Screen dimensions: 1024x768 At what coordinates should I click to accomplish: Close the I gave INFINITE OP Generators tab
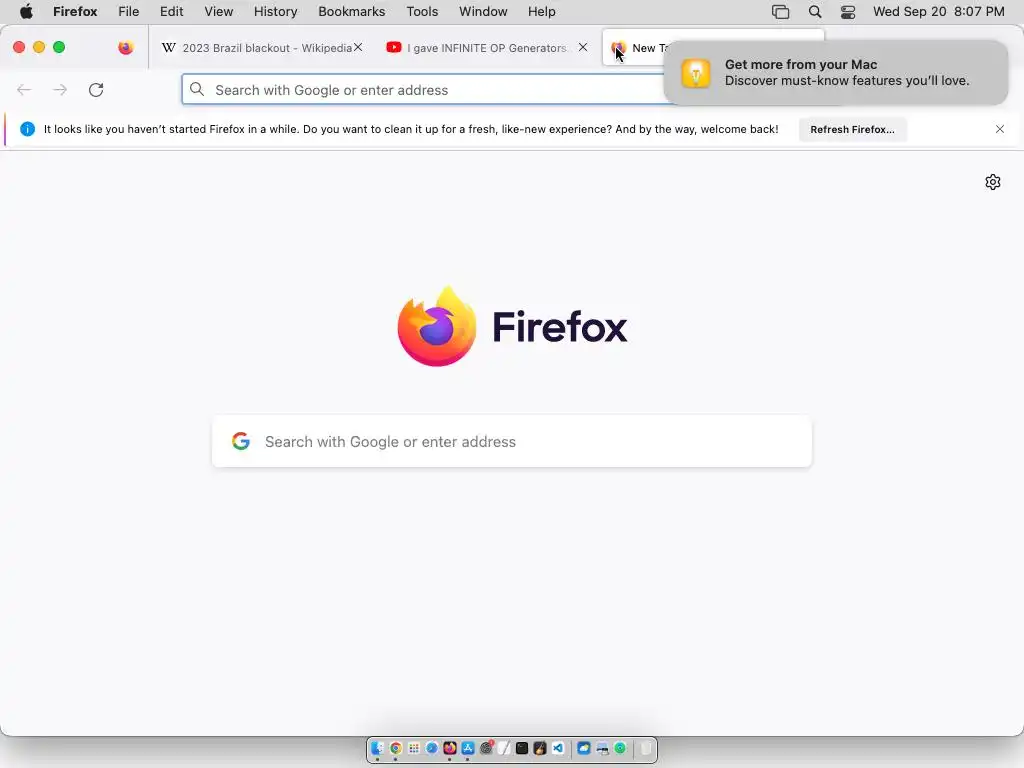[x=583, y=47]
